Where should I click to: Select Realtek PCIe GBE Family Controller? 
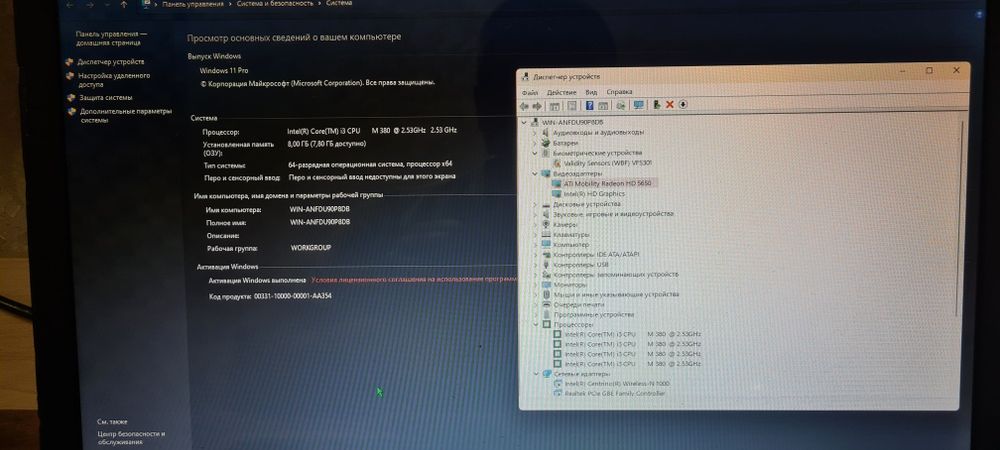(x=615, y=394)
